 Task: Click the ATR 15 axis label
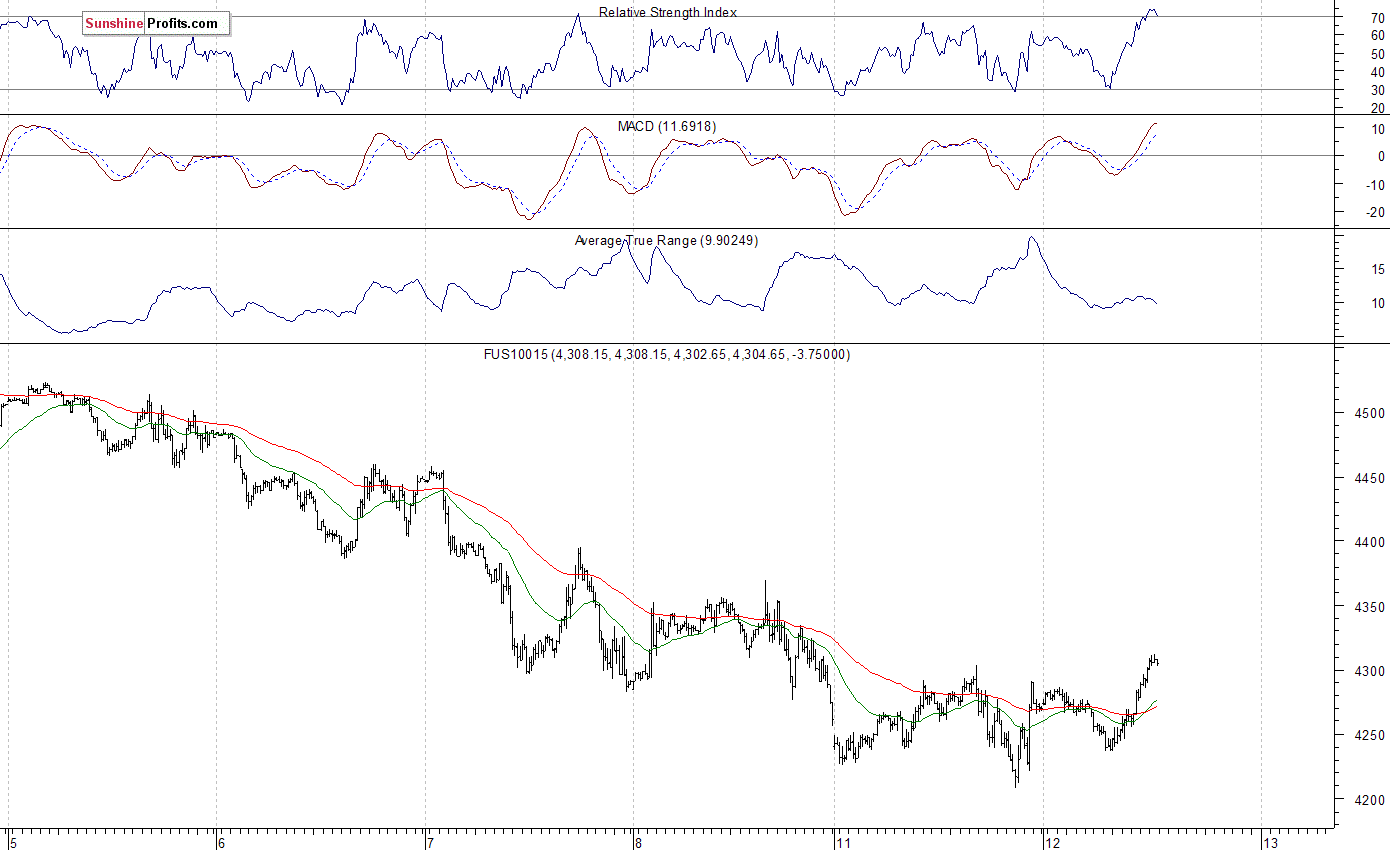pyautogui.click(x=1377, y=269)
